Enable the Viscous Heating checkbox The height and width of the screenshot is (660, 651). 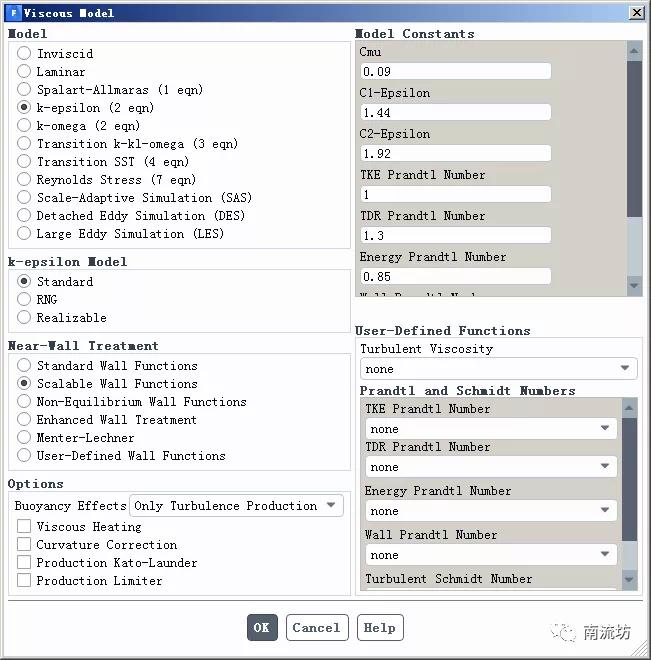(24, 526)
